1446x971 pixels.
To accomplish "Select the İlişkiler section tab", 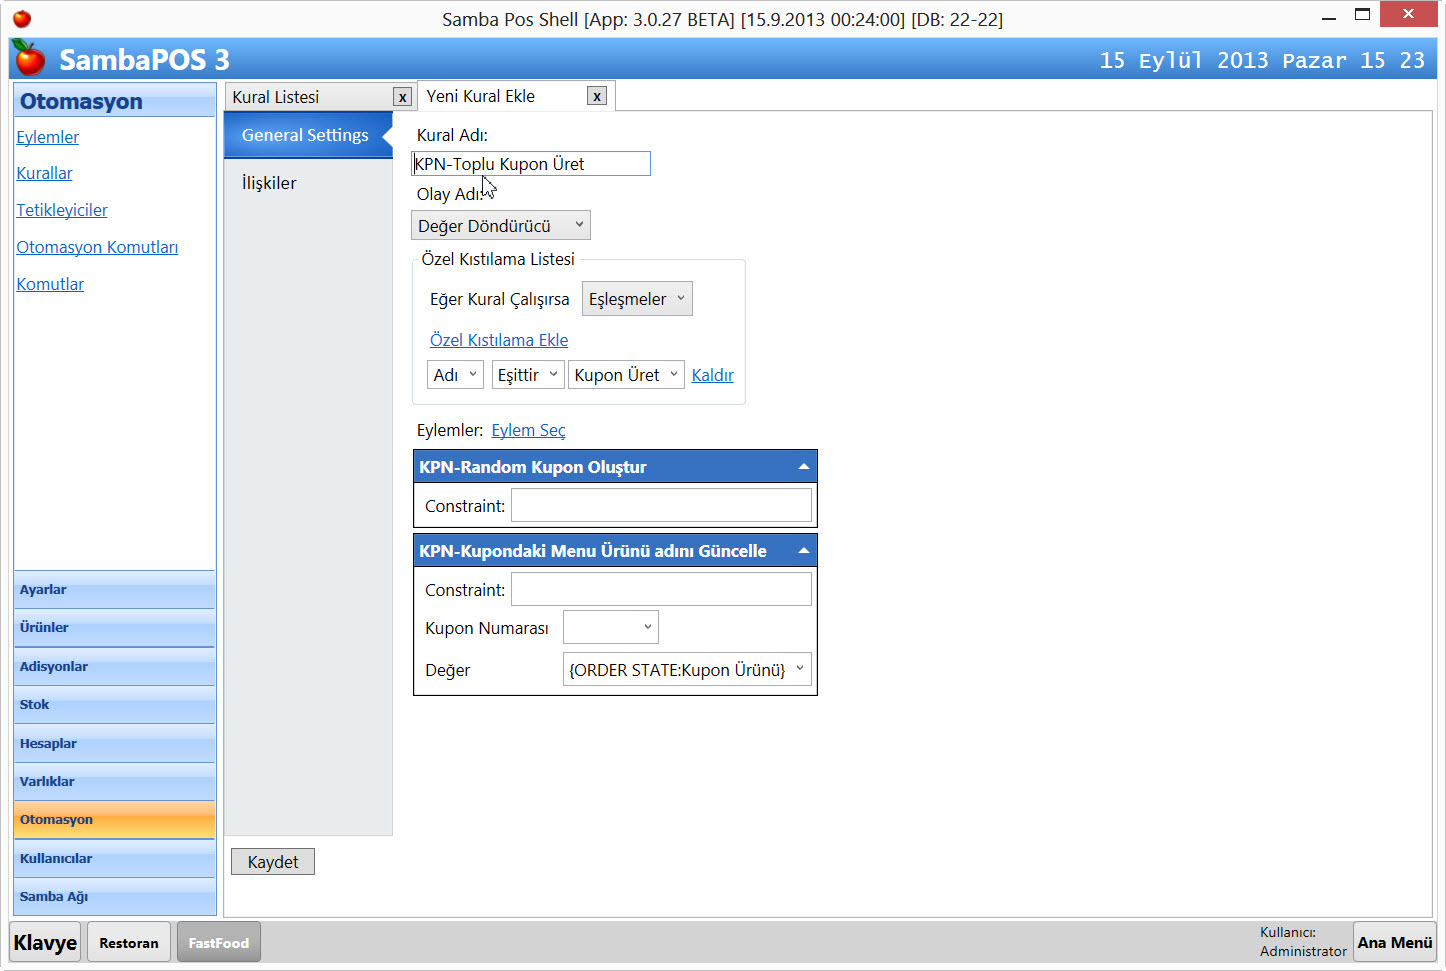I will [x=269, y=183].
